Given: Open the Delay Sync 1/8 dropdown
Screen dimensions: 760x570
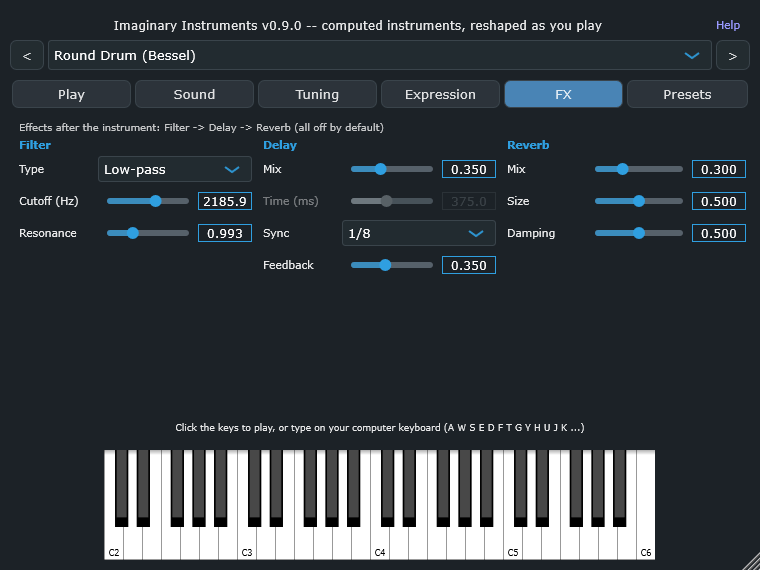Looking at the screenshot, I should [x=419, y=233].
